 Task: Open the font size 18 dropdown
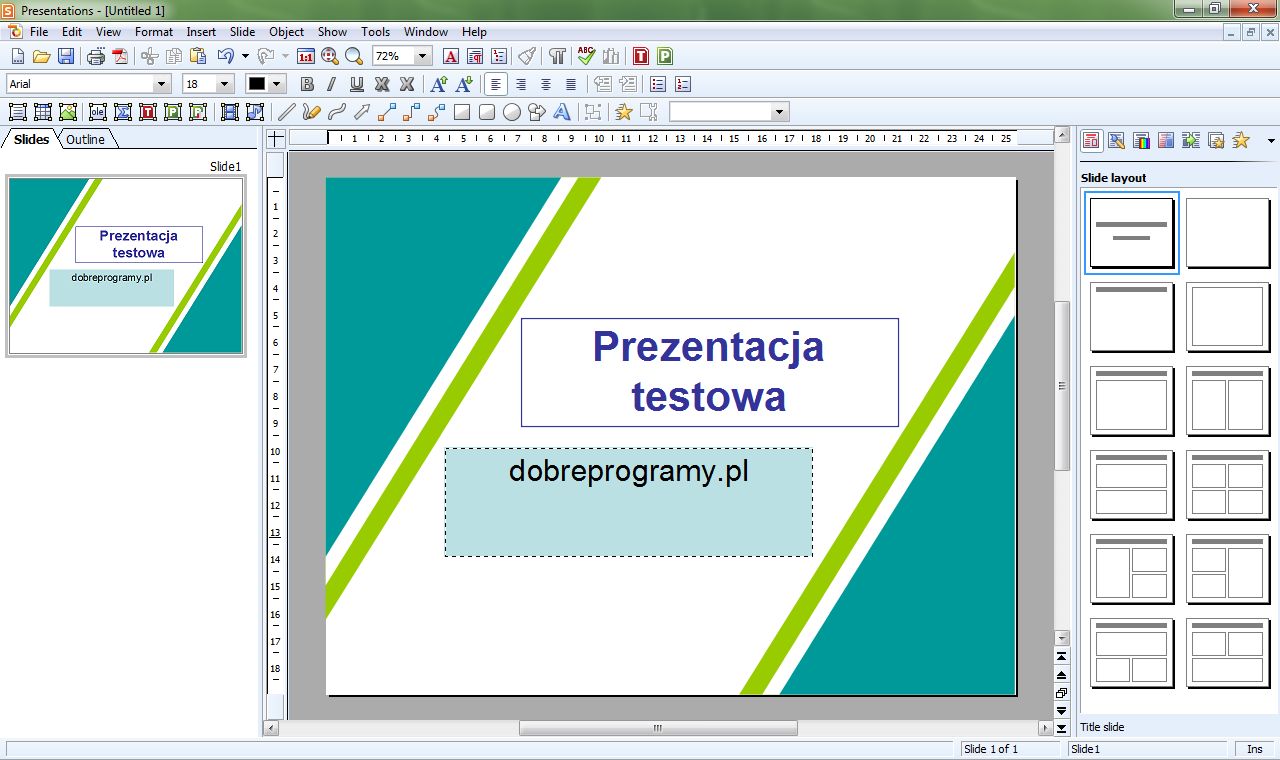(224, 84)
